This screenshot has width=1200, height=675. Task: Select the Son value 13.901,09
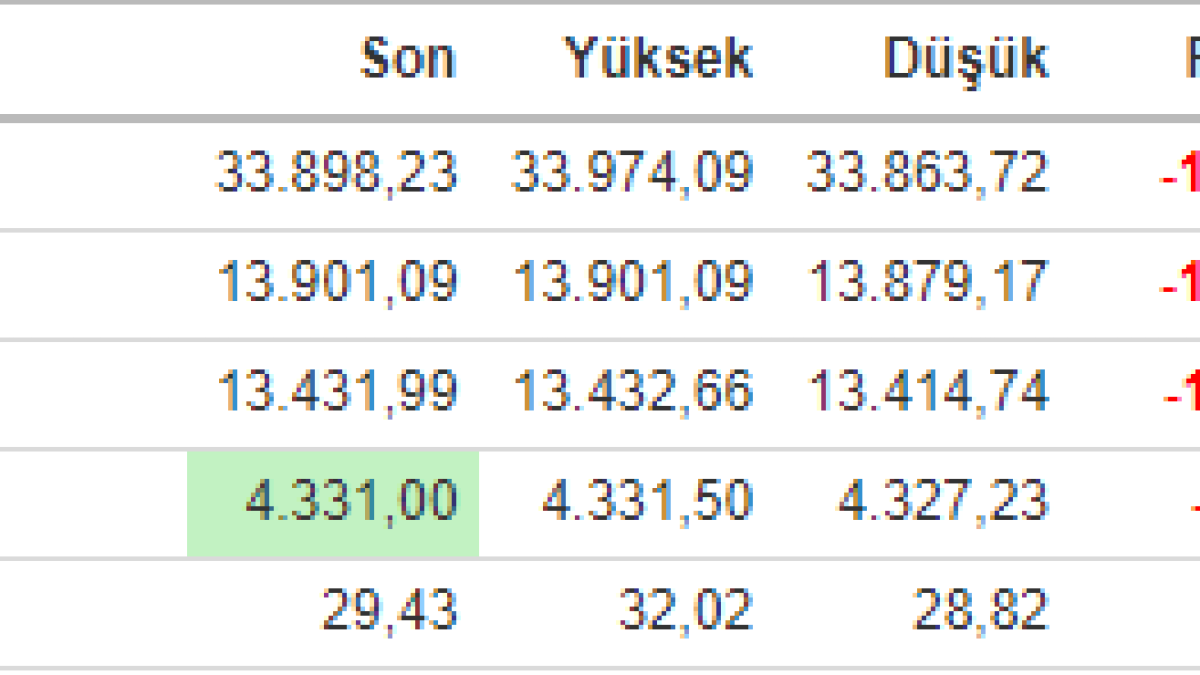(337, 282)
